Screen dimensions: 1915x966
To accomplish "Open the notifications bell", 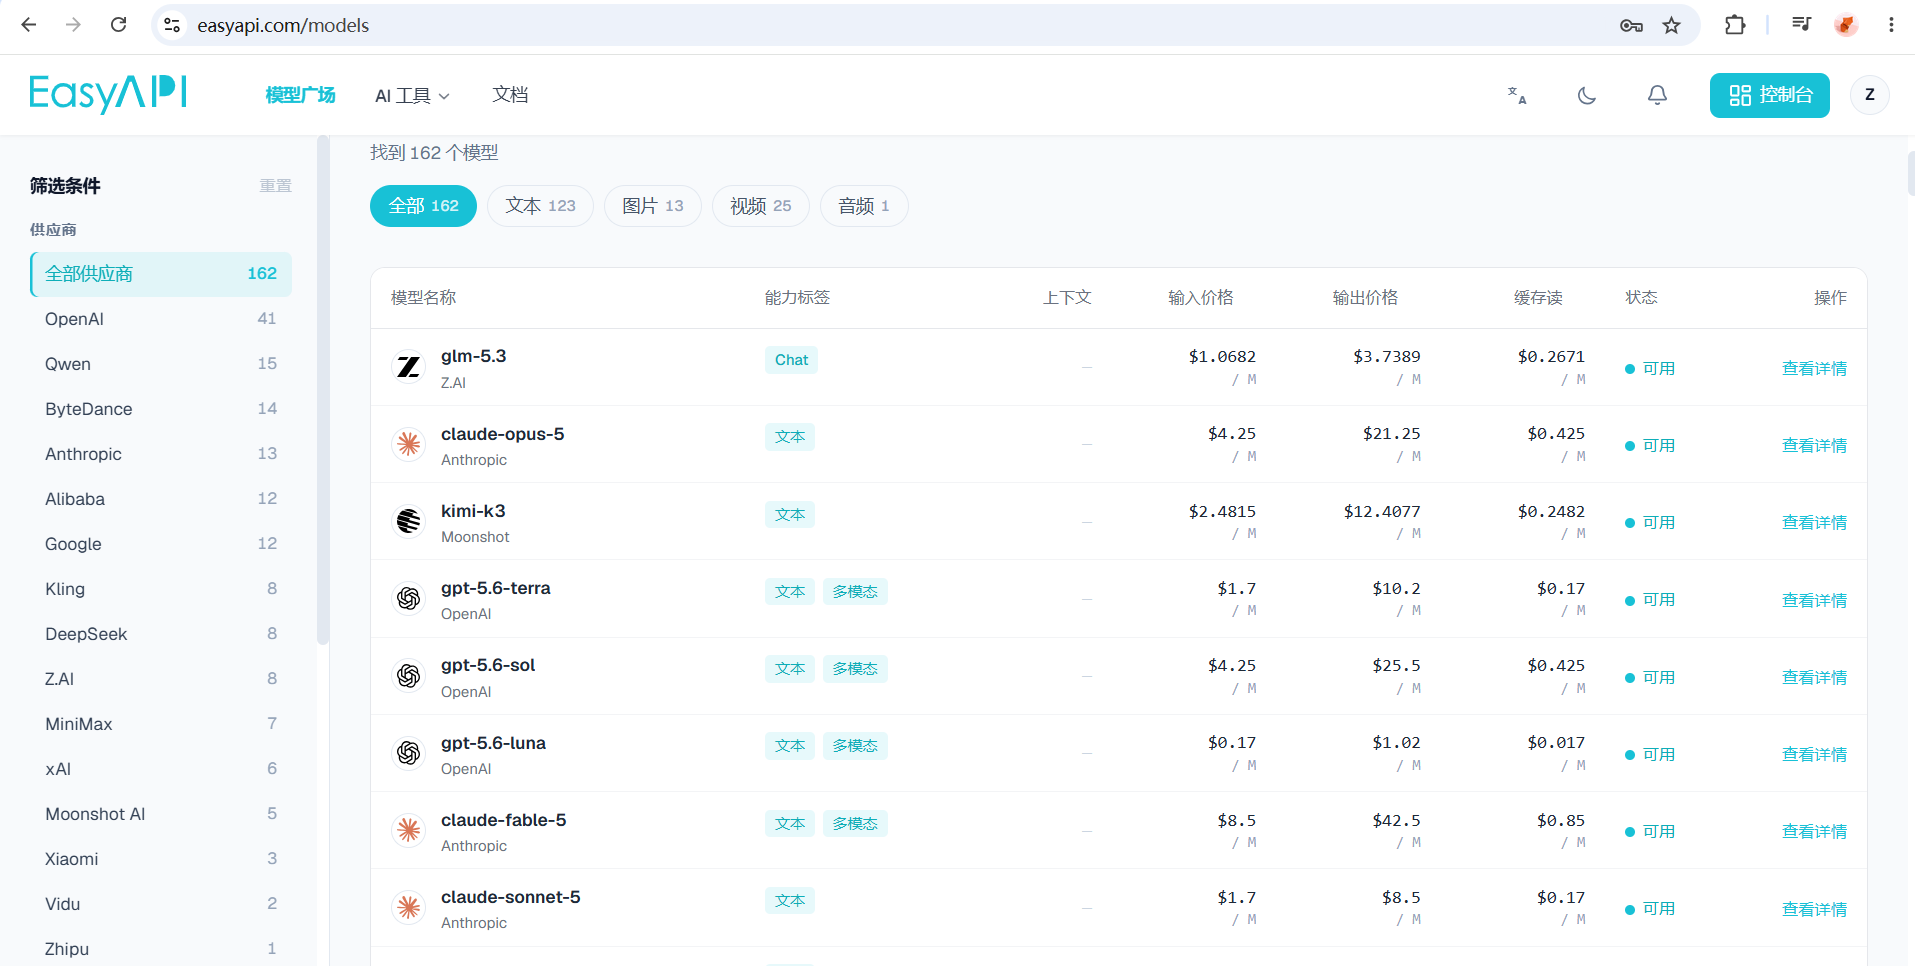I will (x=1657, y=95).
